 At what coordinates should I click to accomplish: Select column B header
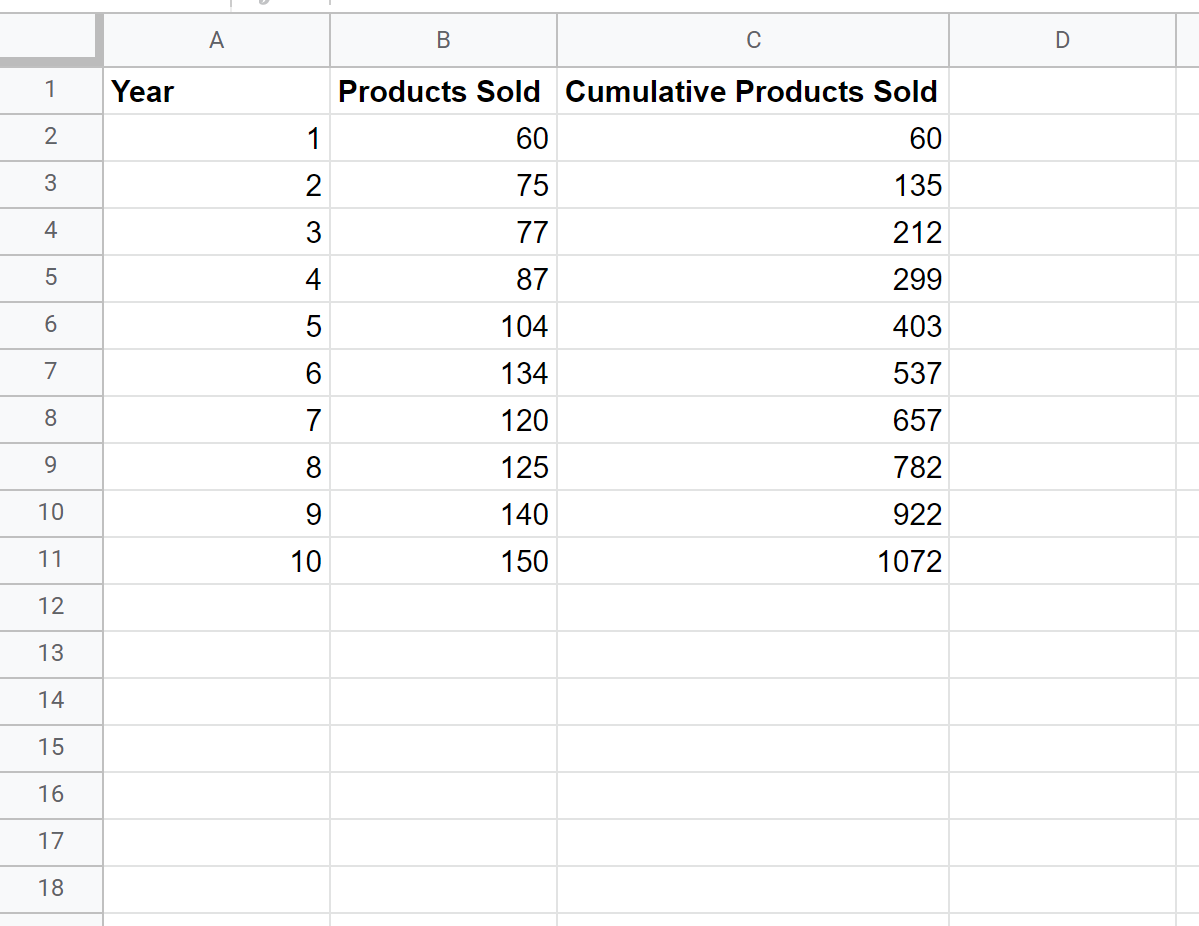[443, 40]
